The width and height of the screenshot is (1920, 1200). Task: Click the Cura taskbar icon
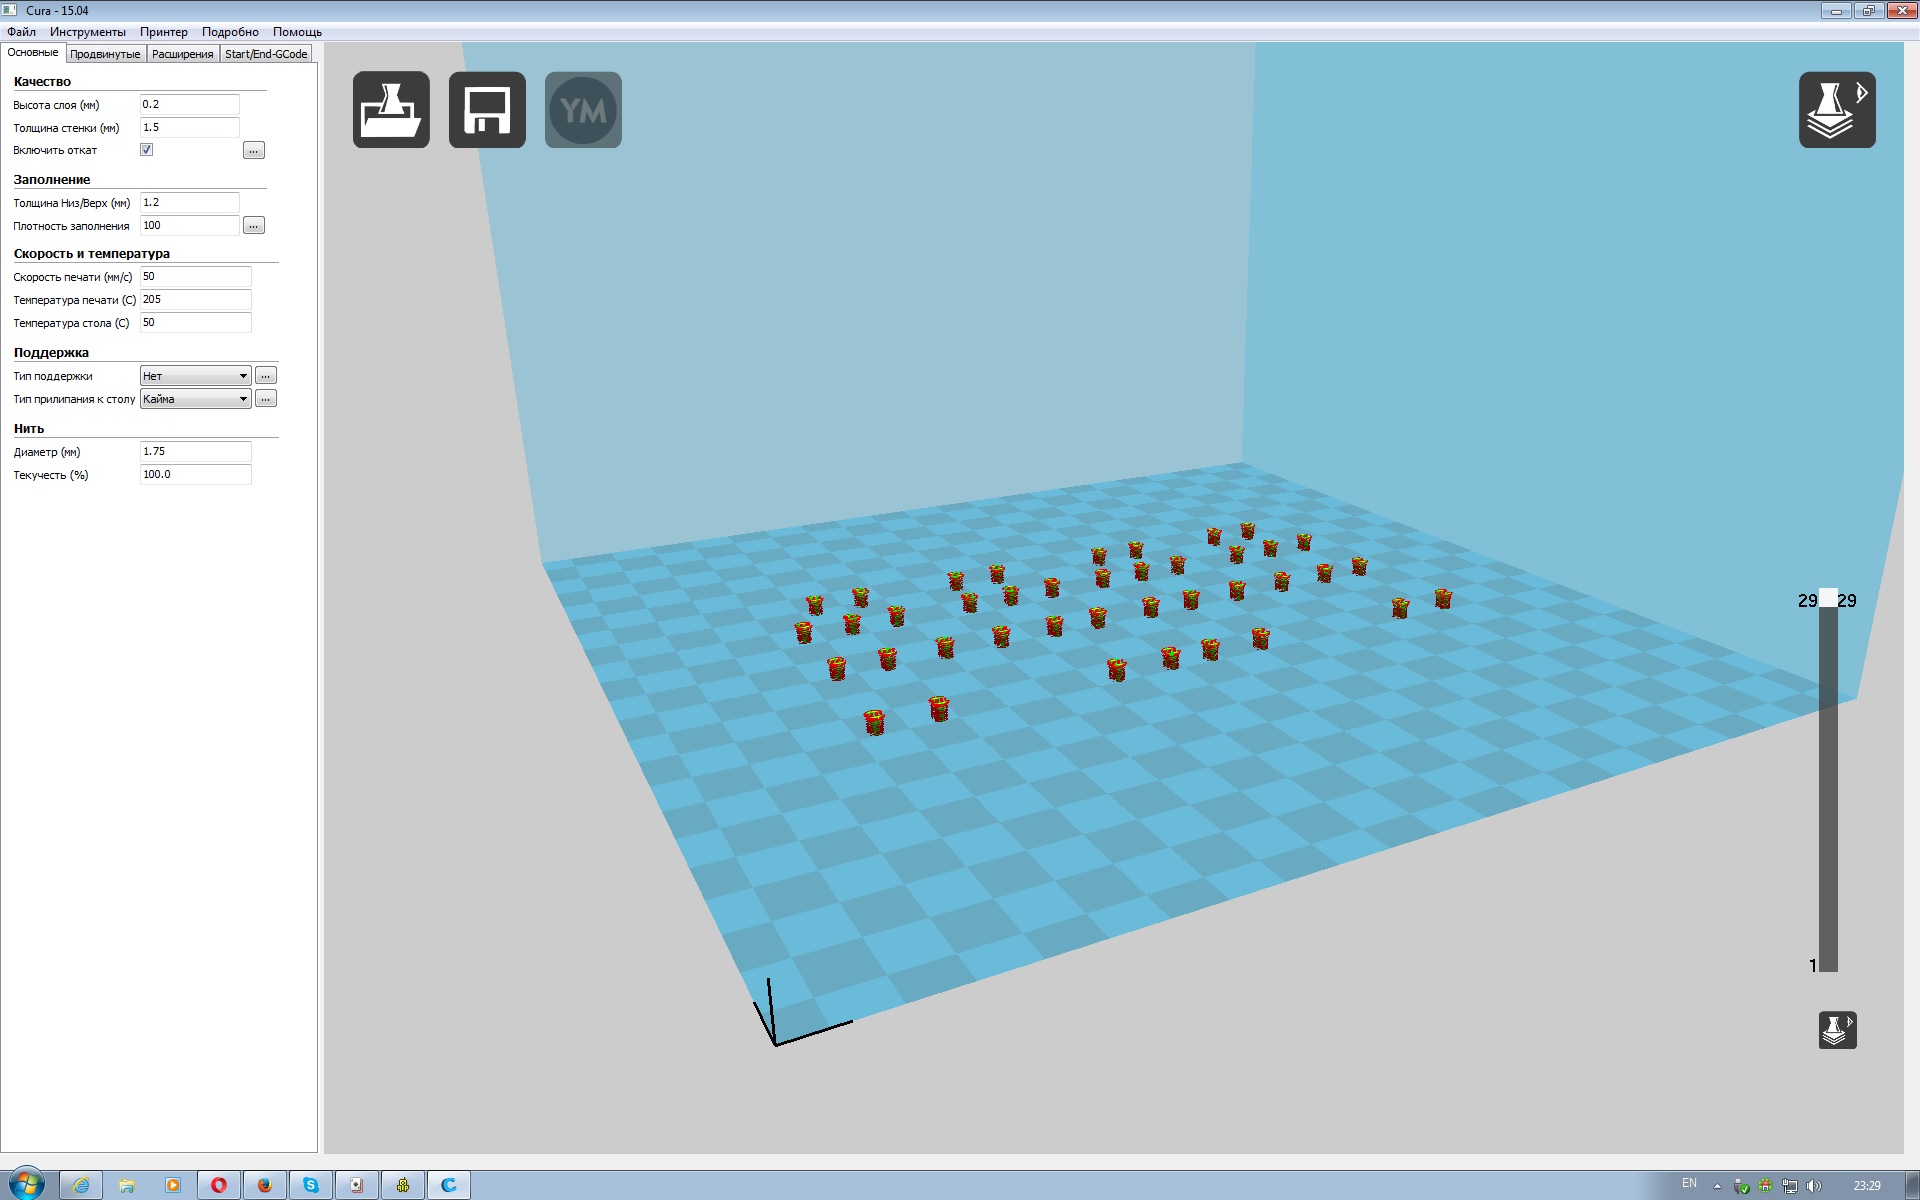(449, 1185)
